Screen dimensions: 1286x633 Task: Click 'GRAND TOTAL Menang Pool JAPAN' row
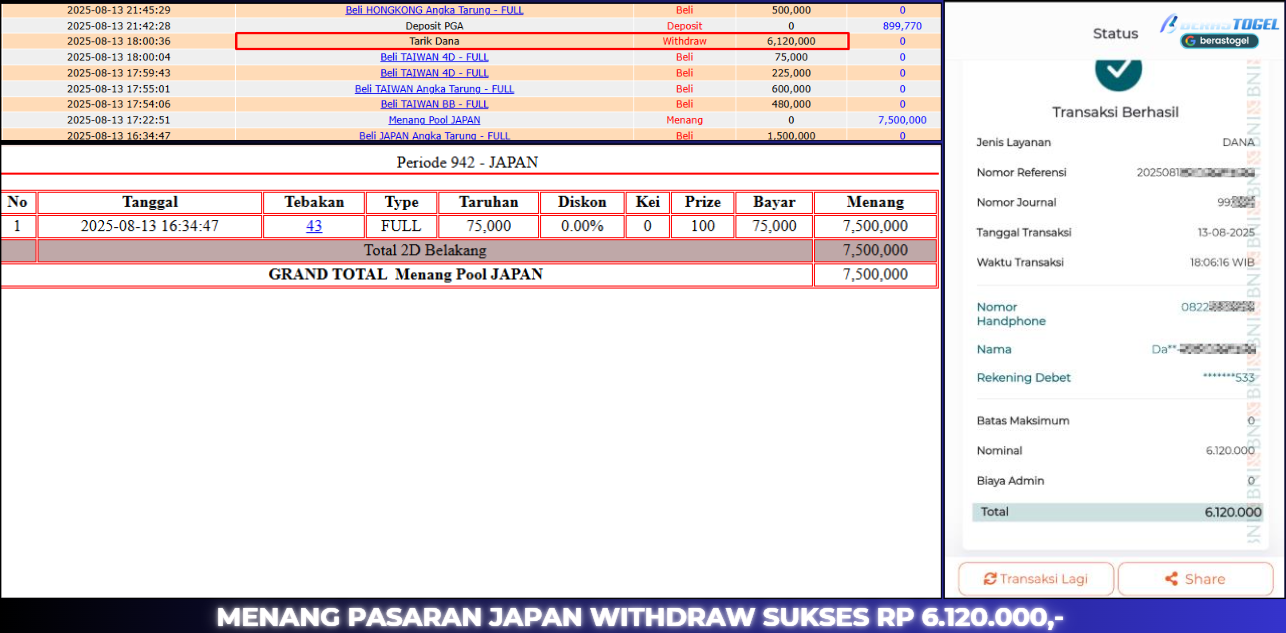point(406,274)
